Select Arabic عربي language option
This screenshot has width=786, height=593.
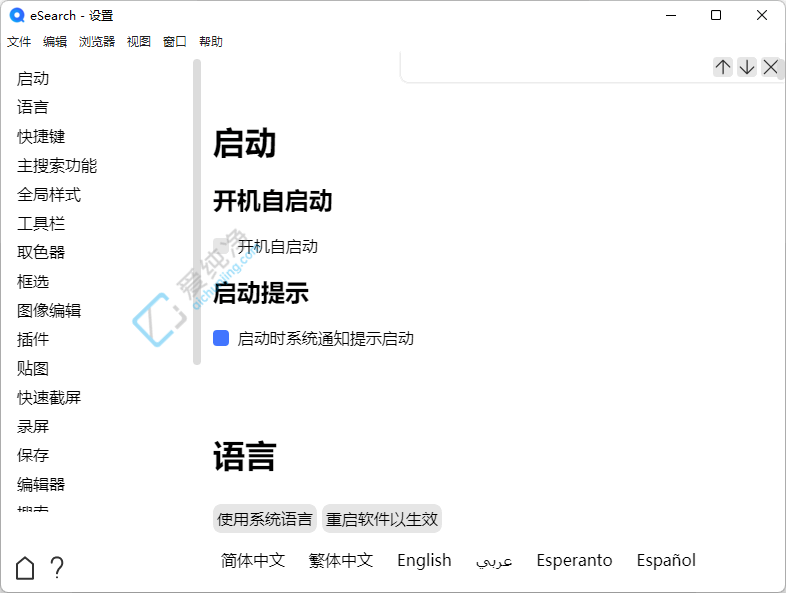click(494, 560)
